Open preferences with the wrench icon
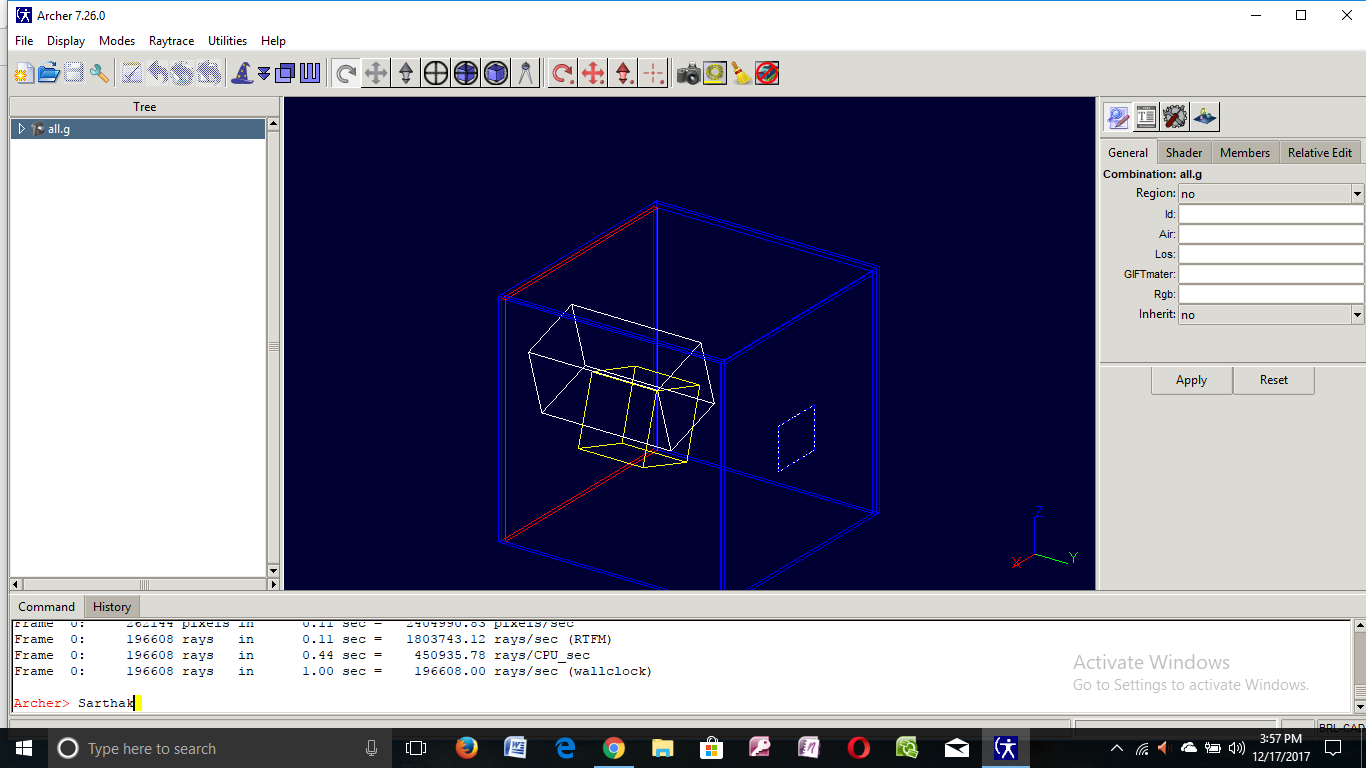Image resolution: width=1366 pixels, height=768 pixels. pos(99,73)
